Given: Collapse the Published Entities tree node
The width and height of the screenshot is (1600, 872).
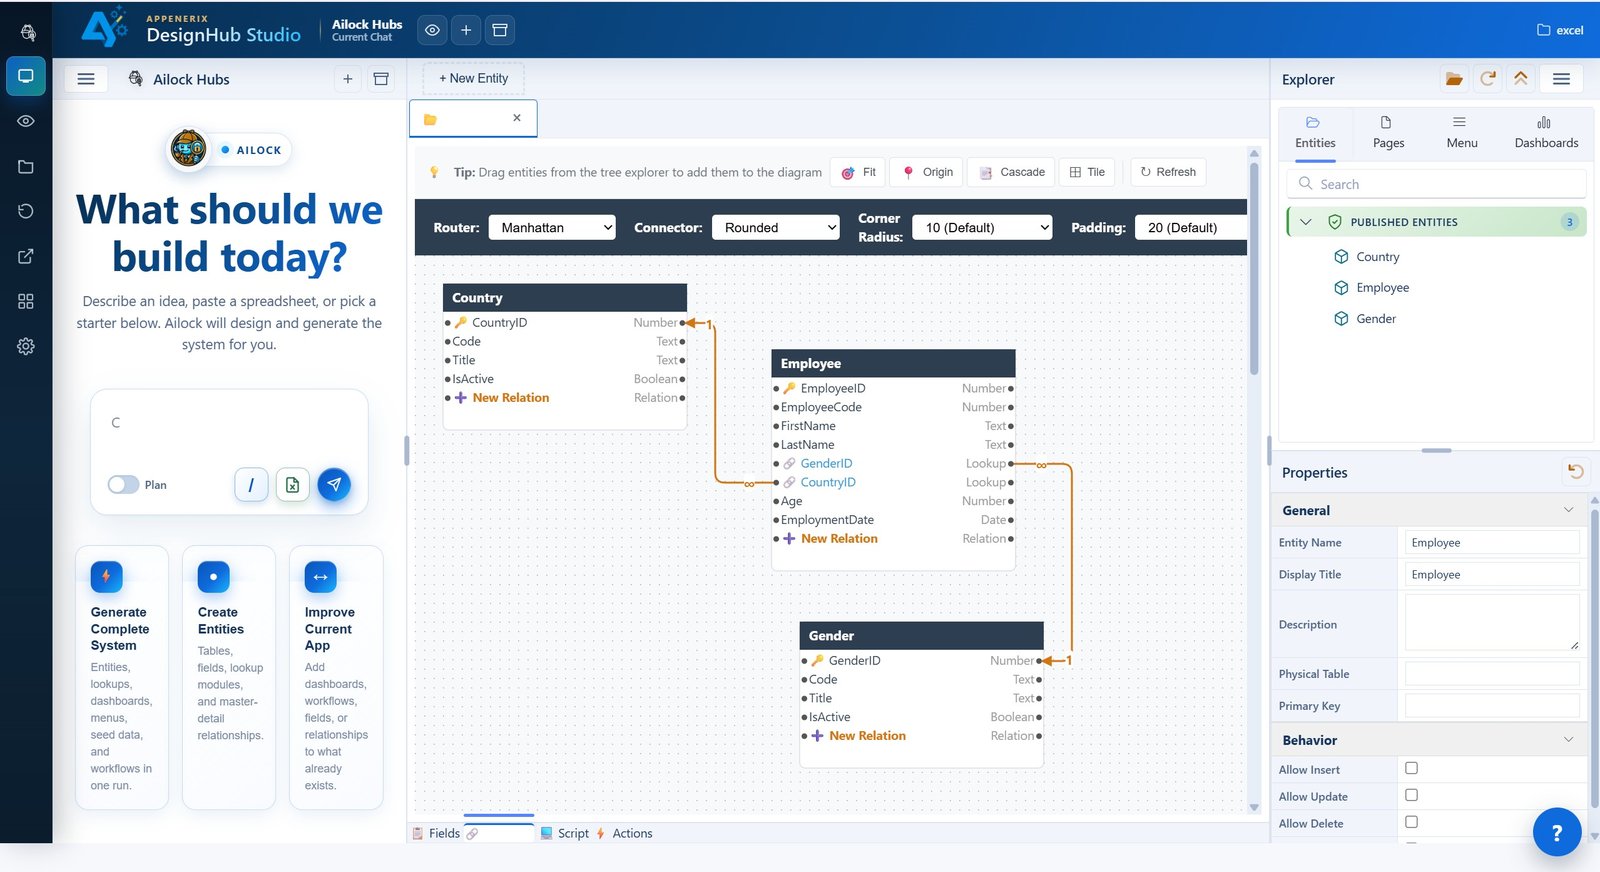Looking at the screenshot, I should coord(1305,222).
